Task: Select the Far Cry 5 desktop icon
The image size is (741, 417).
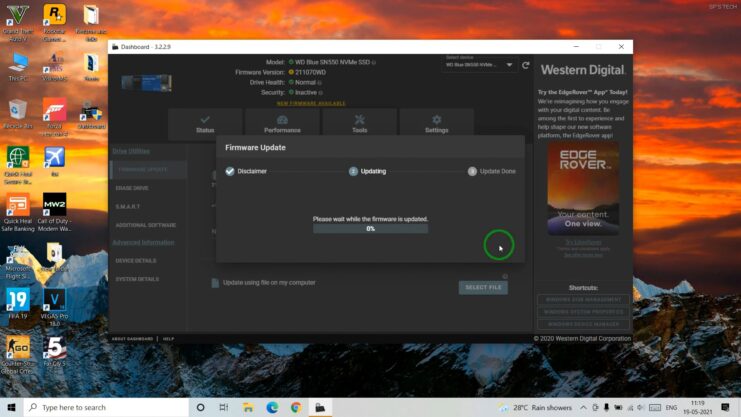Action: (x=54, y=351)
